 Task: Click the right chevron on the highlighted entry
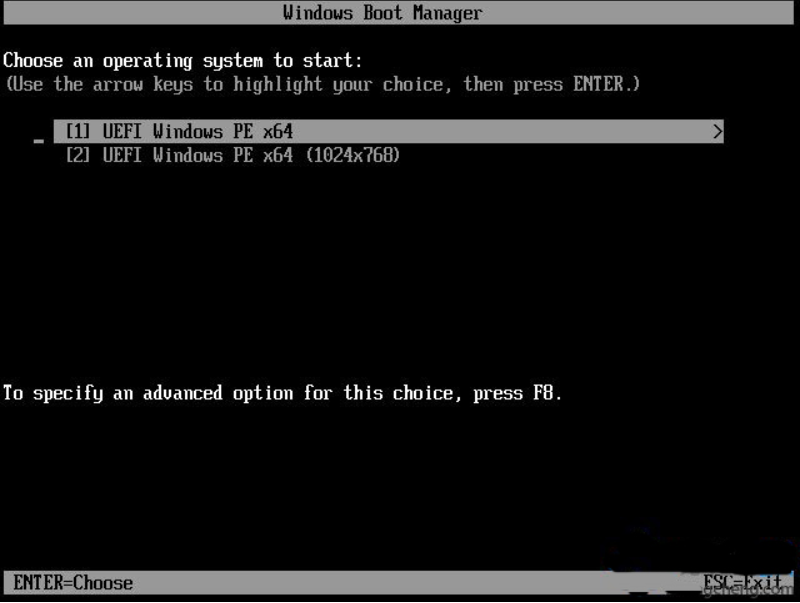pyautogui.click(x=717, y=132)
